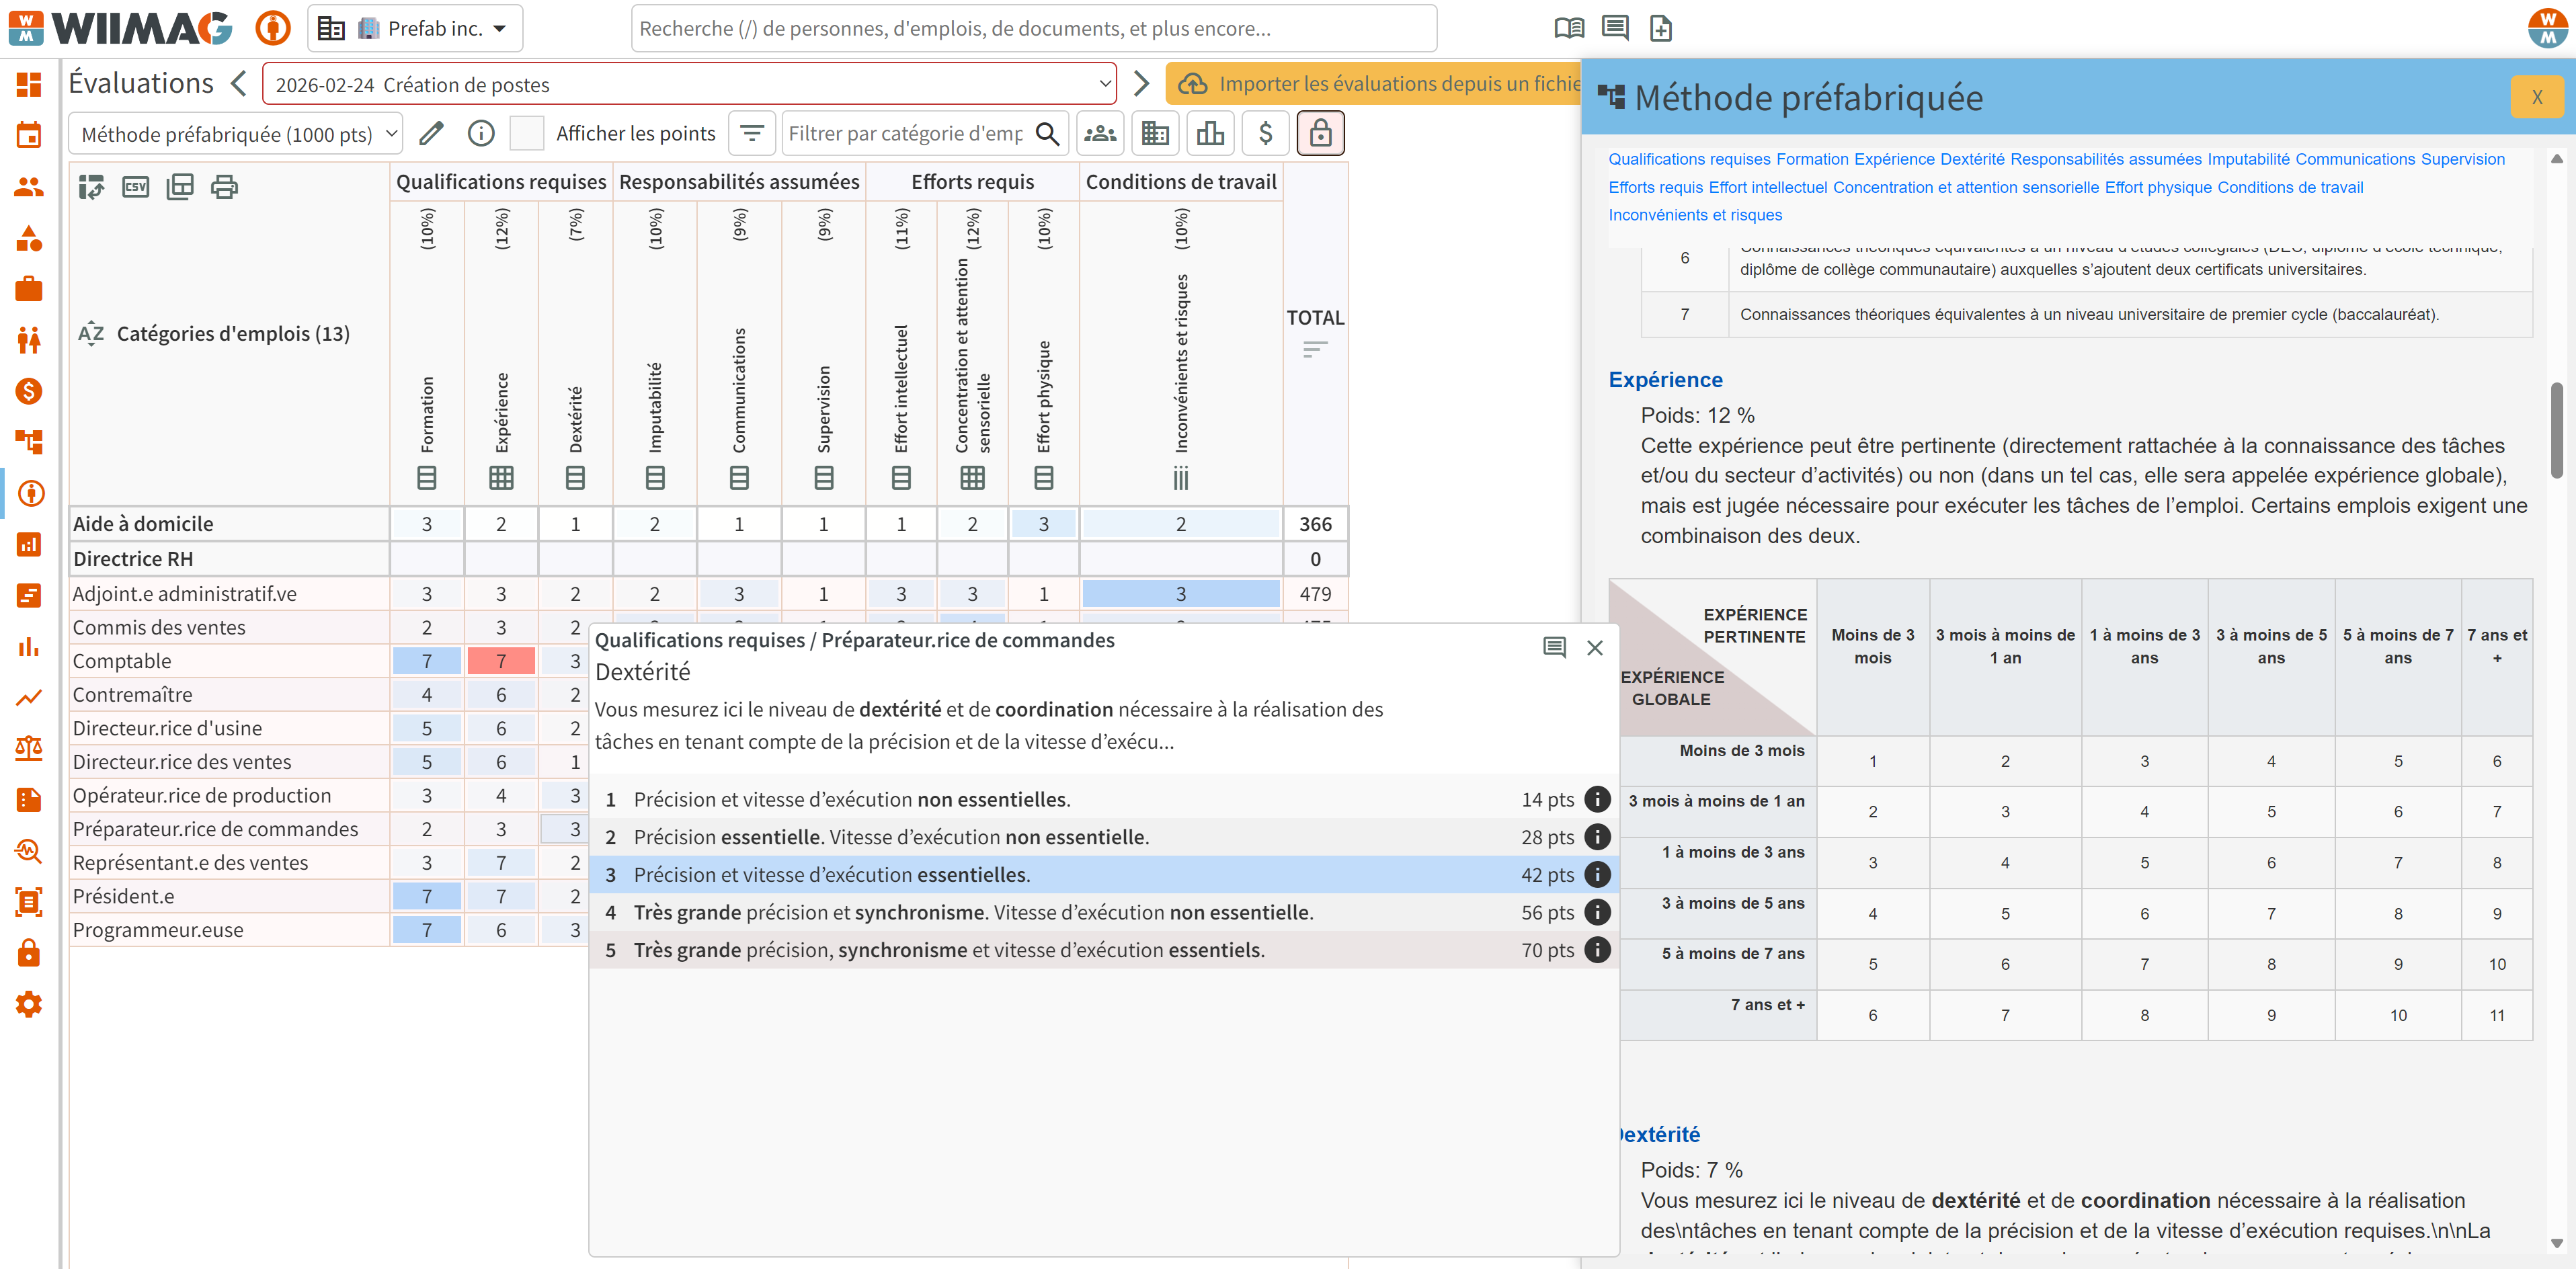Click the dollar sign salary icon
Screen dimensions: 2576x1269
pyautogui.click(x=1265, y=133)
